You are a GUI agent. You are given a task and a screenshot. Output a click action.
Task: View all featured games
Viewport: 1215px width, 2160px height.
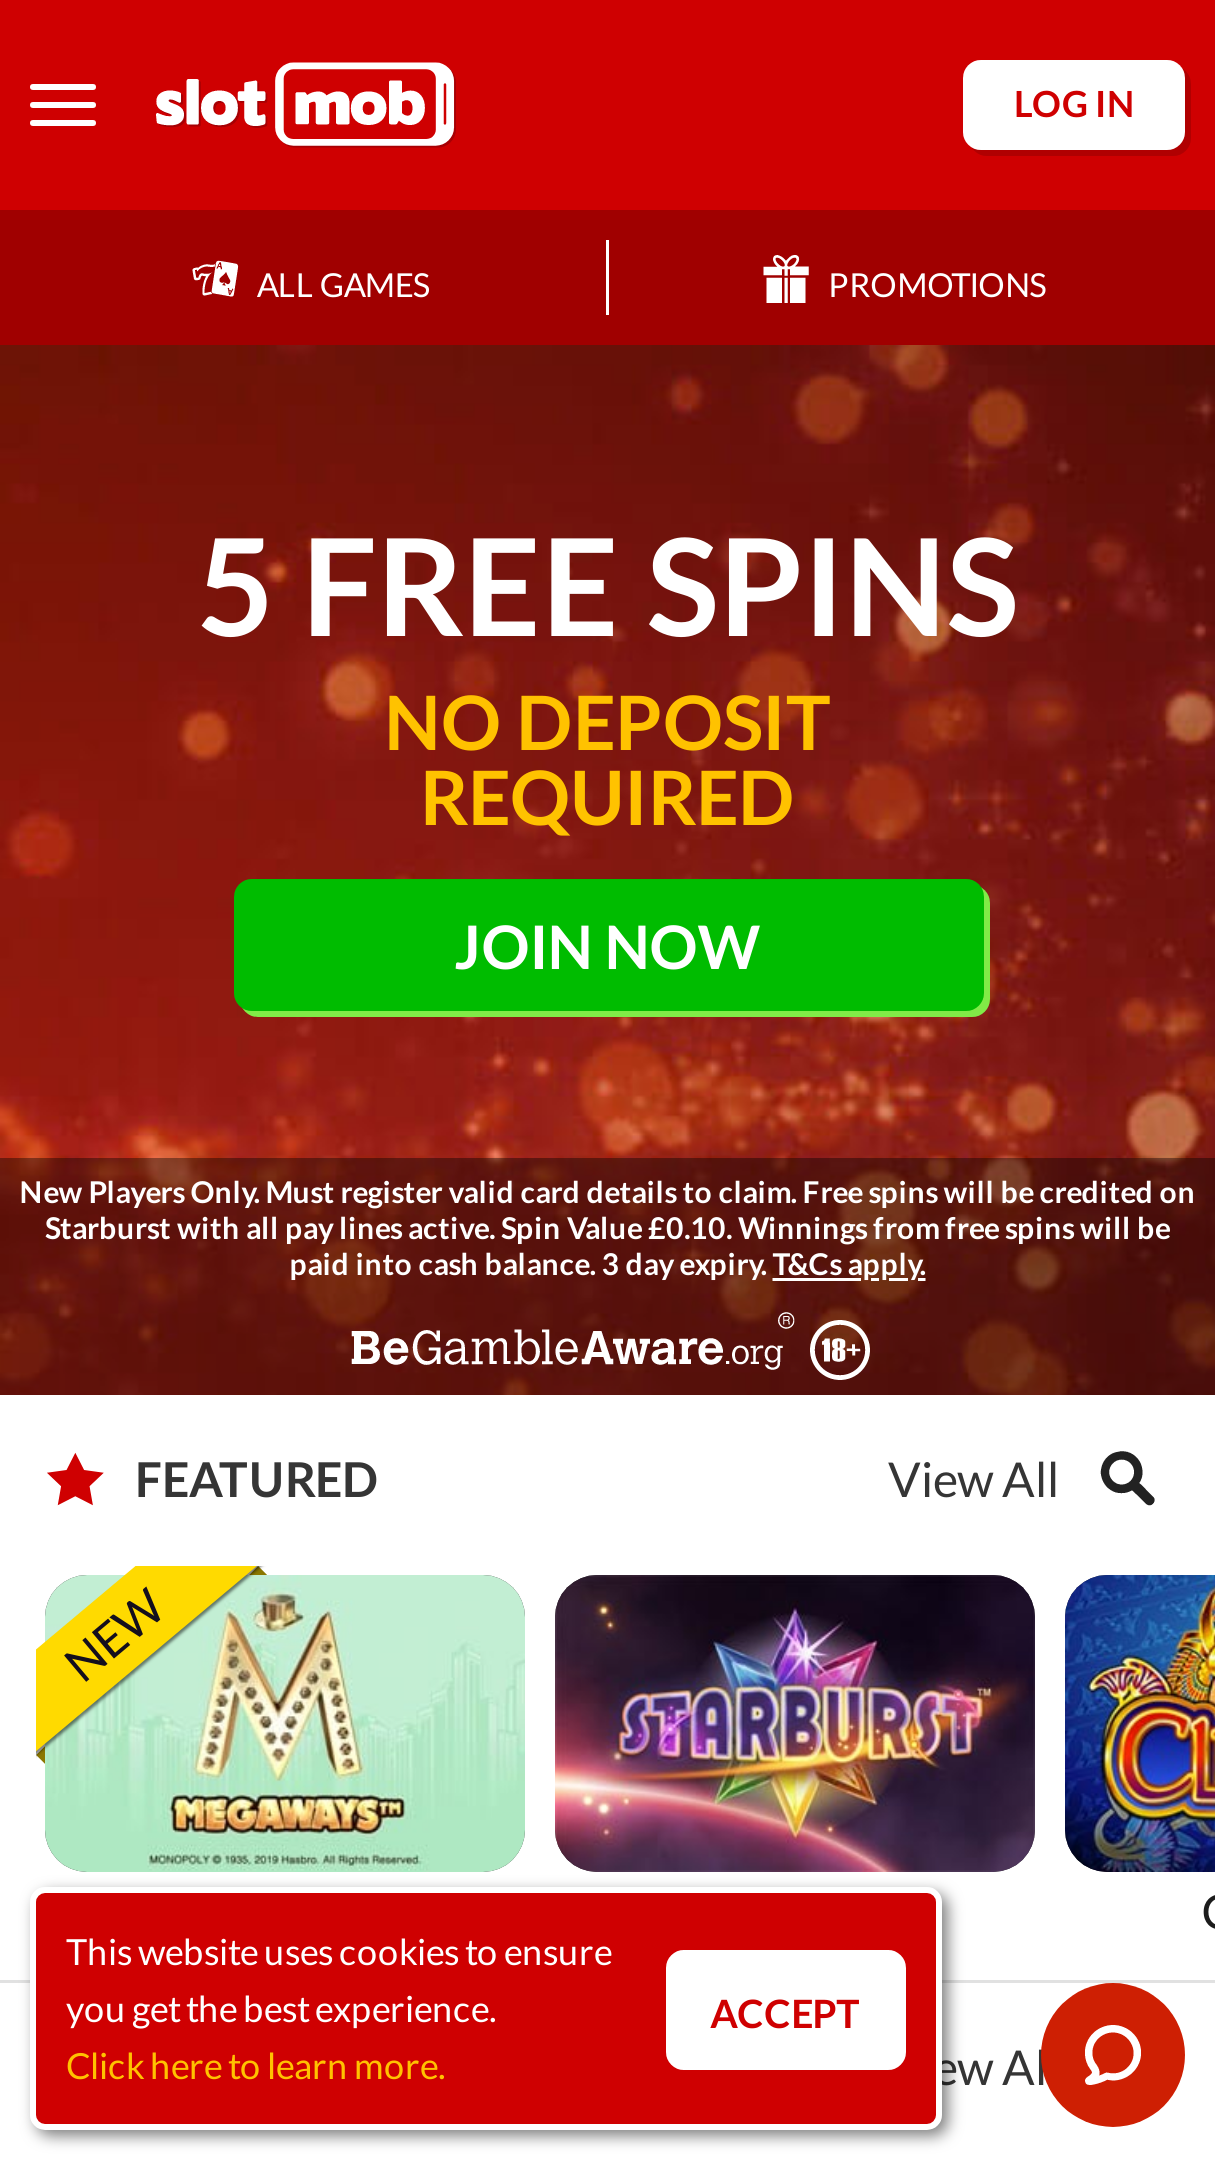point(973,1480)
